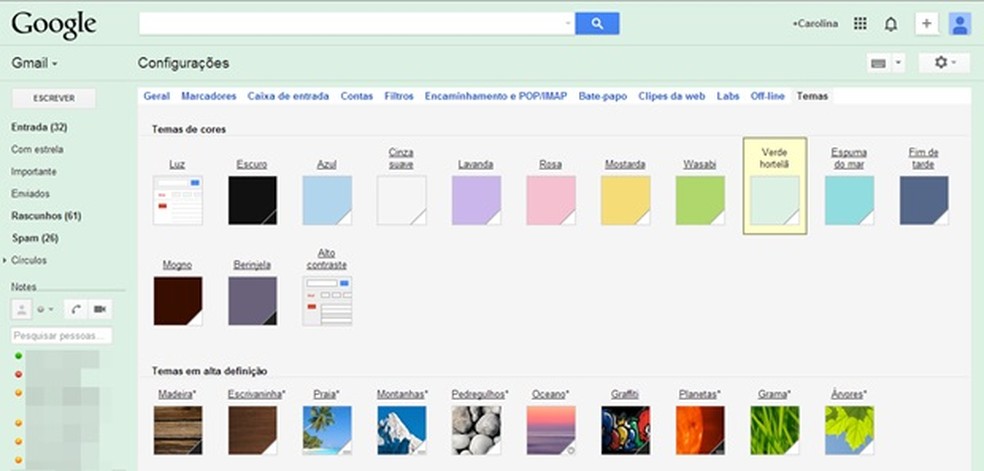This screenshot has height=471, width=984.
Task: Open the blue account profile avatar
Action: 960,24
